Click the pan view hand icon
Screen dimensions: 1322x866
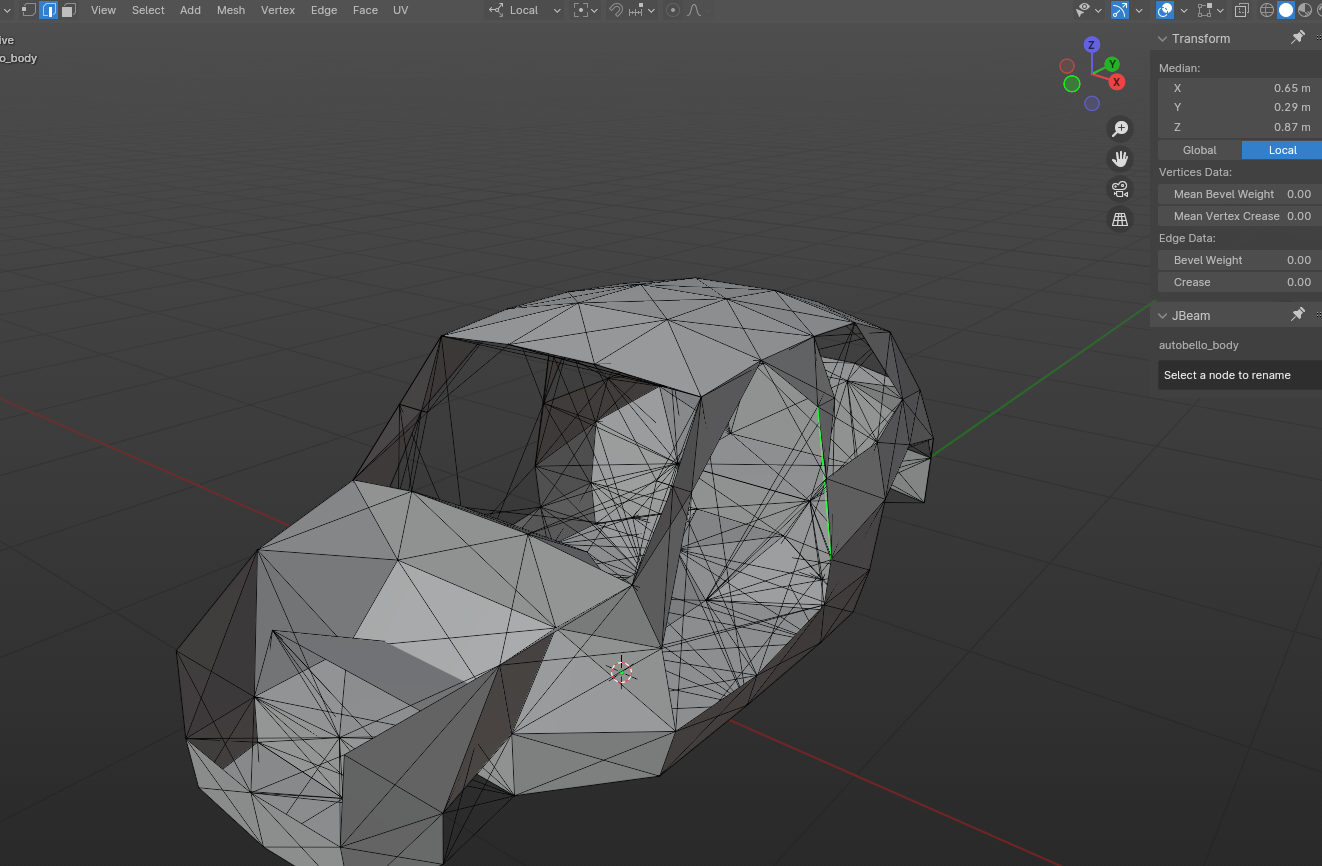[1120, 159]
